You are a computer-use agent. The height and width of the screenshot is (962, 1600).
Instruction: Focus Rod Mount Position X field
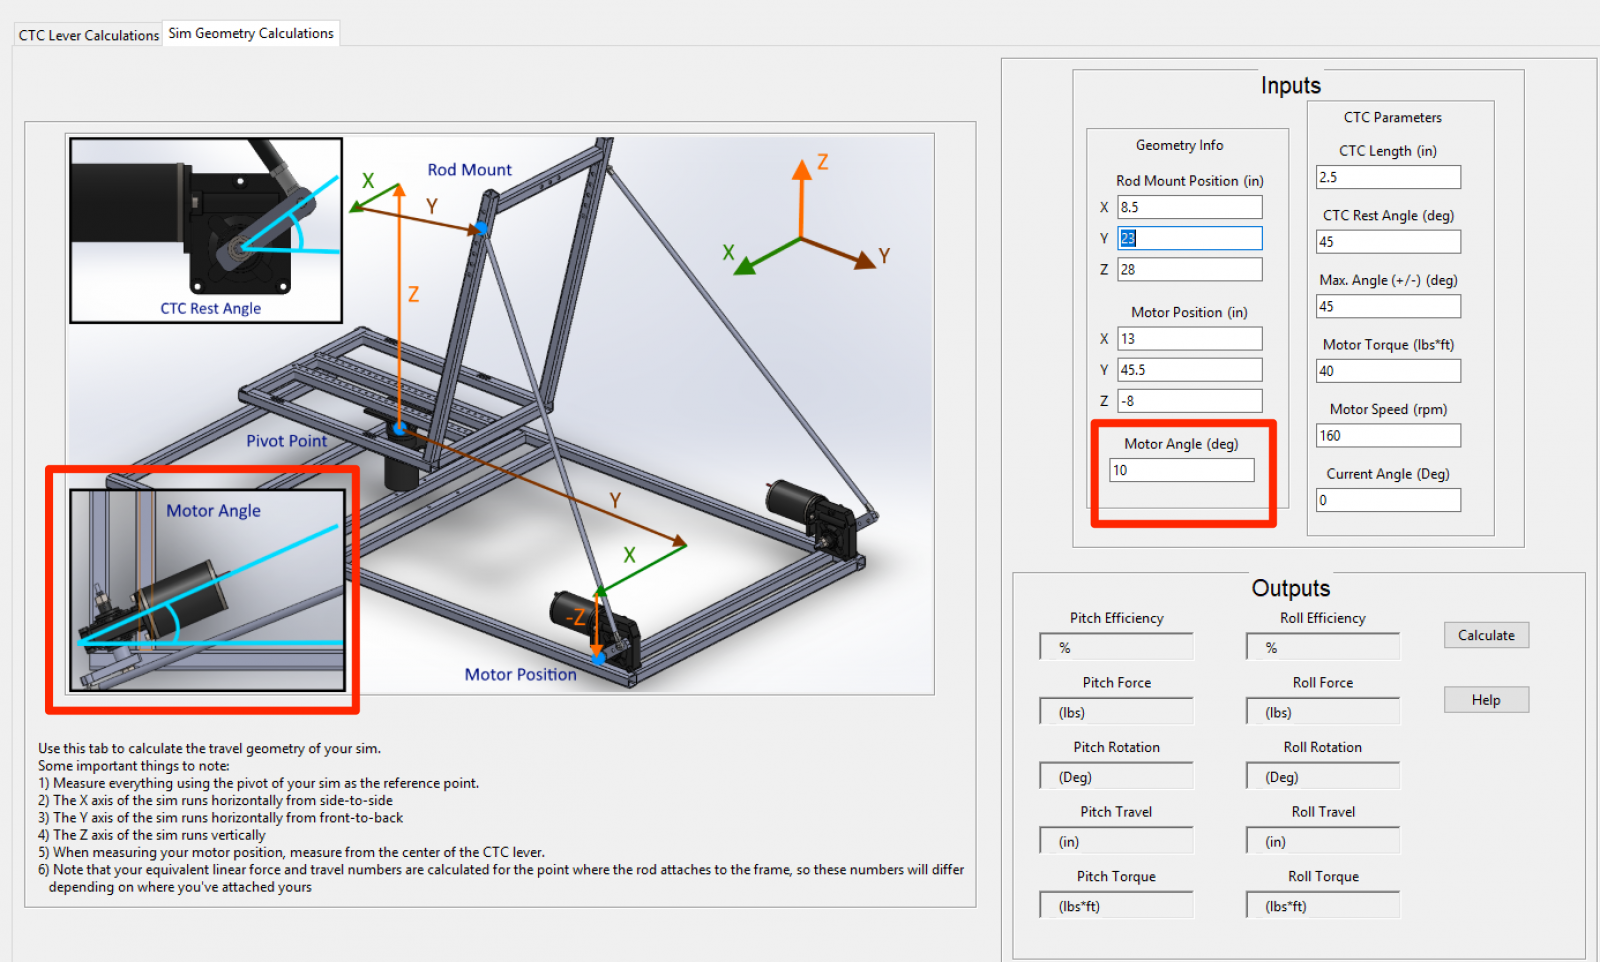click(1190, 207)
